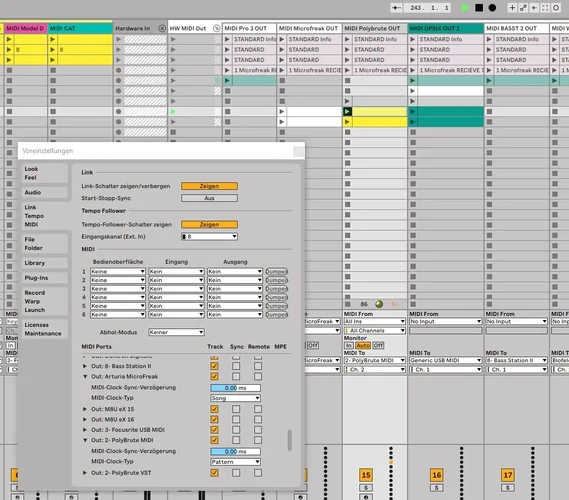569x500 pixels.
Task: Expand Out: M8U eX 15 port
Action: (85, 409)
